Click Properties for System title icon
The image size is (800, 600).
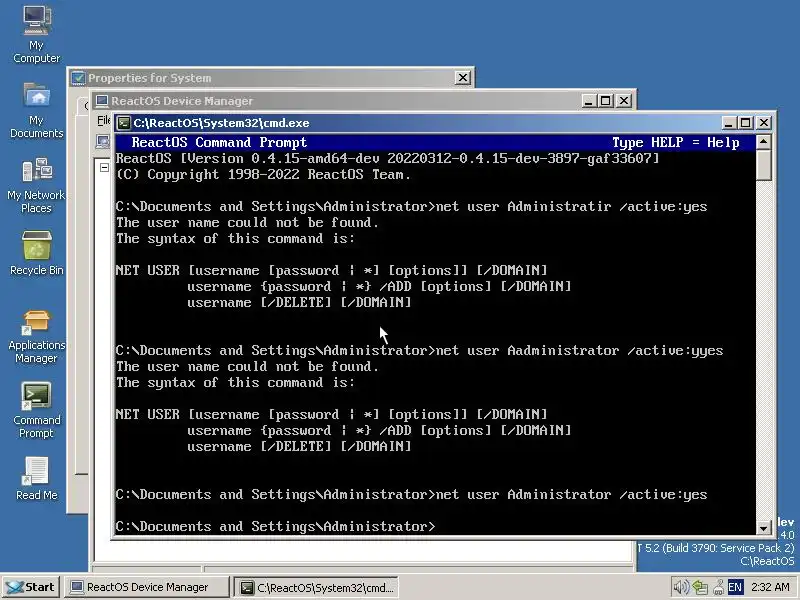pos(78,78)
